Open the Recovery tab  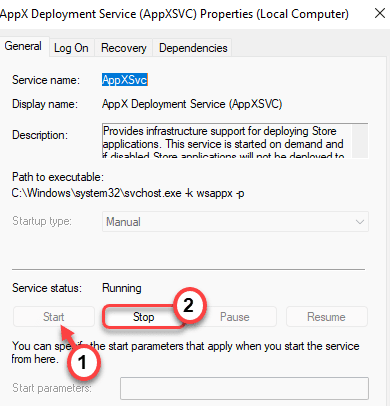(x=124, y=48)
